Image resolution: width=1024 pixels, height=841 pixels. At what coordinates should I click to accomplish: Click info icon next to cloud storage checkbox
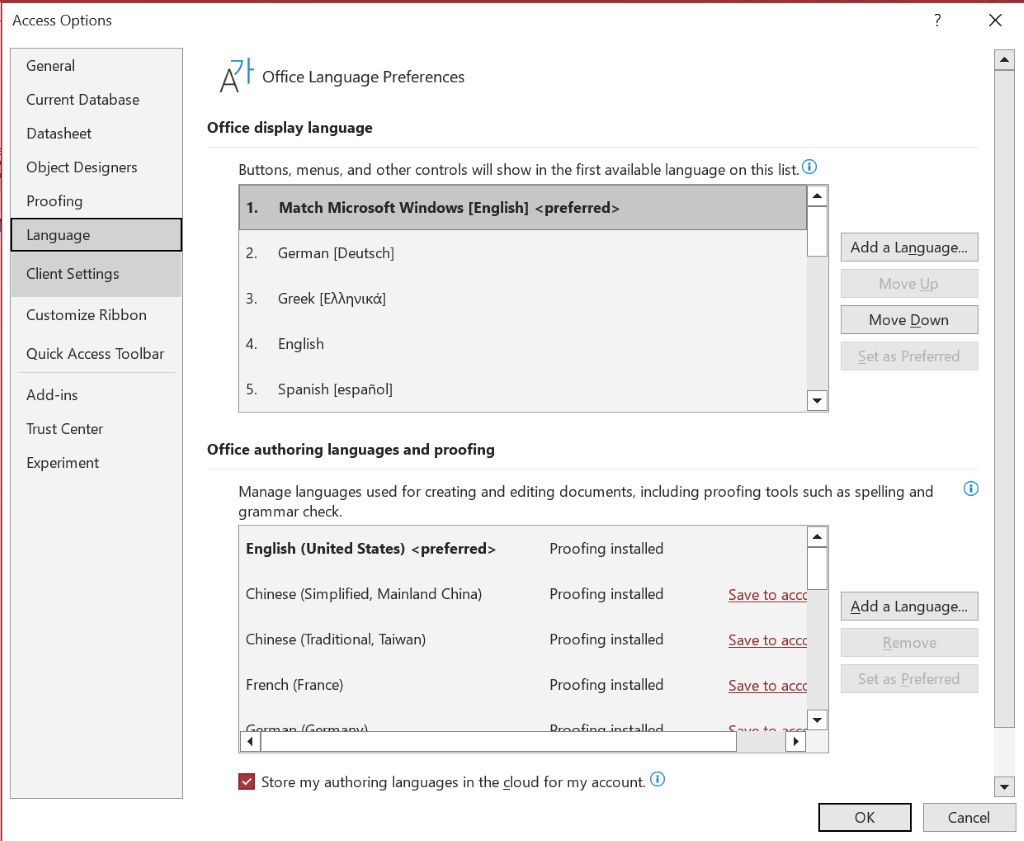point(658,779)
